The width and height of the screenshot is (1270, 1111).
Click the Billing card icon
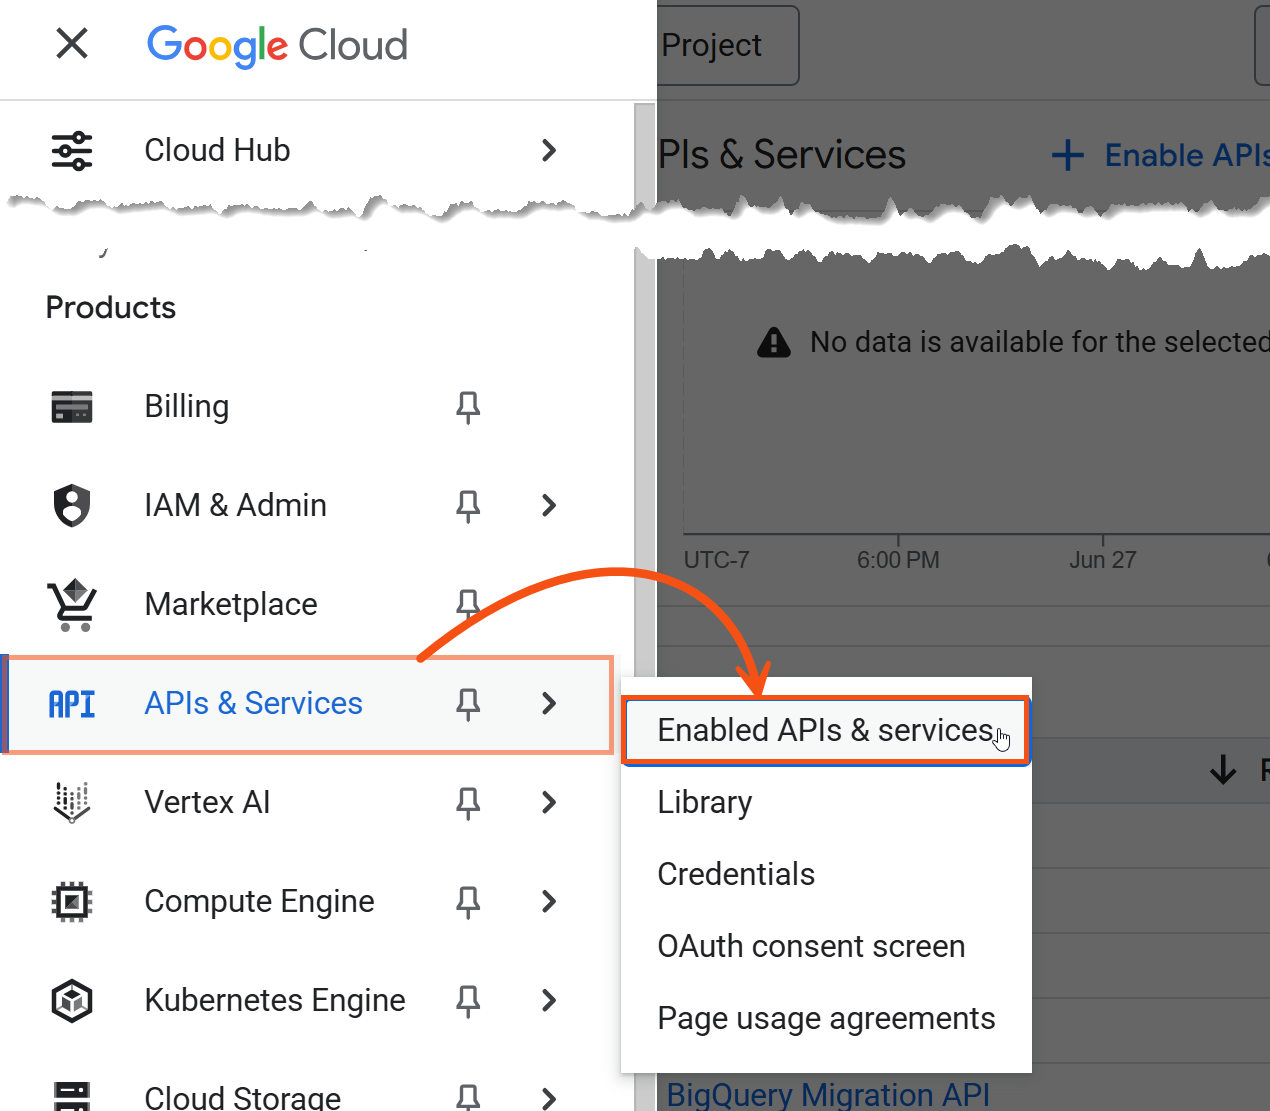pos(72,407)
